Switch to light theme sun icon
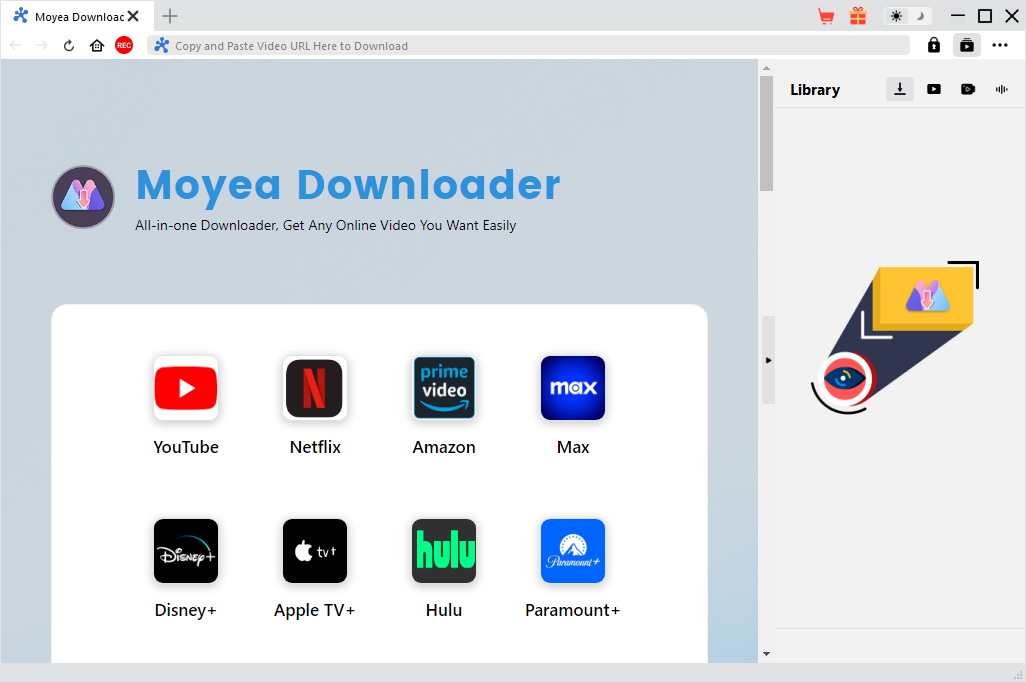Screen dimensions: 1026x682 tap(896, 16)
